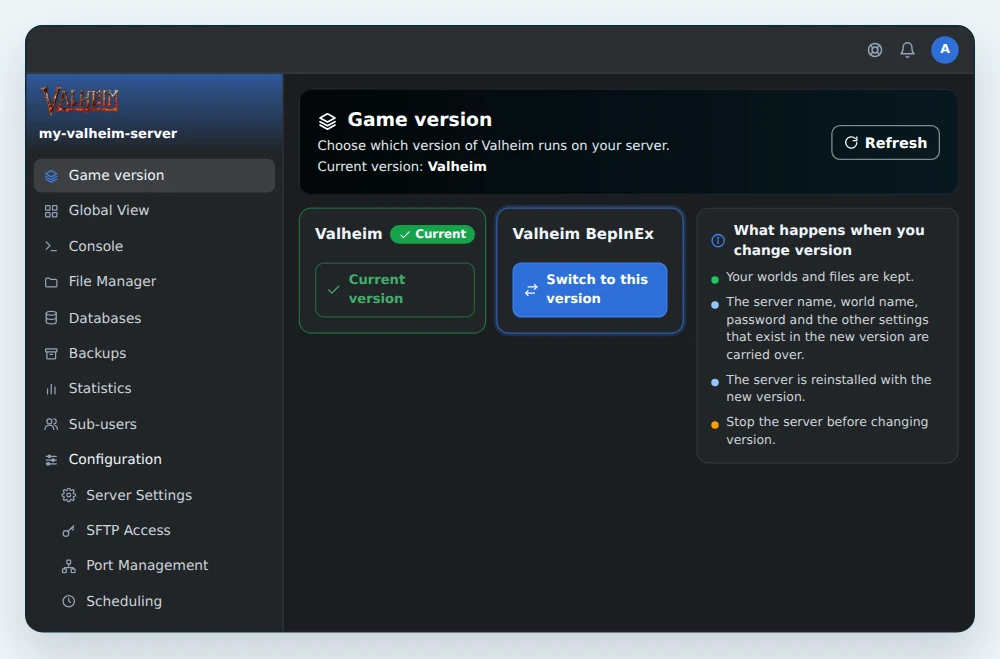
Task: Click the my-valheim-server name
Action: [108, 134]
